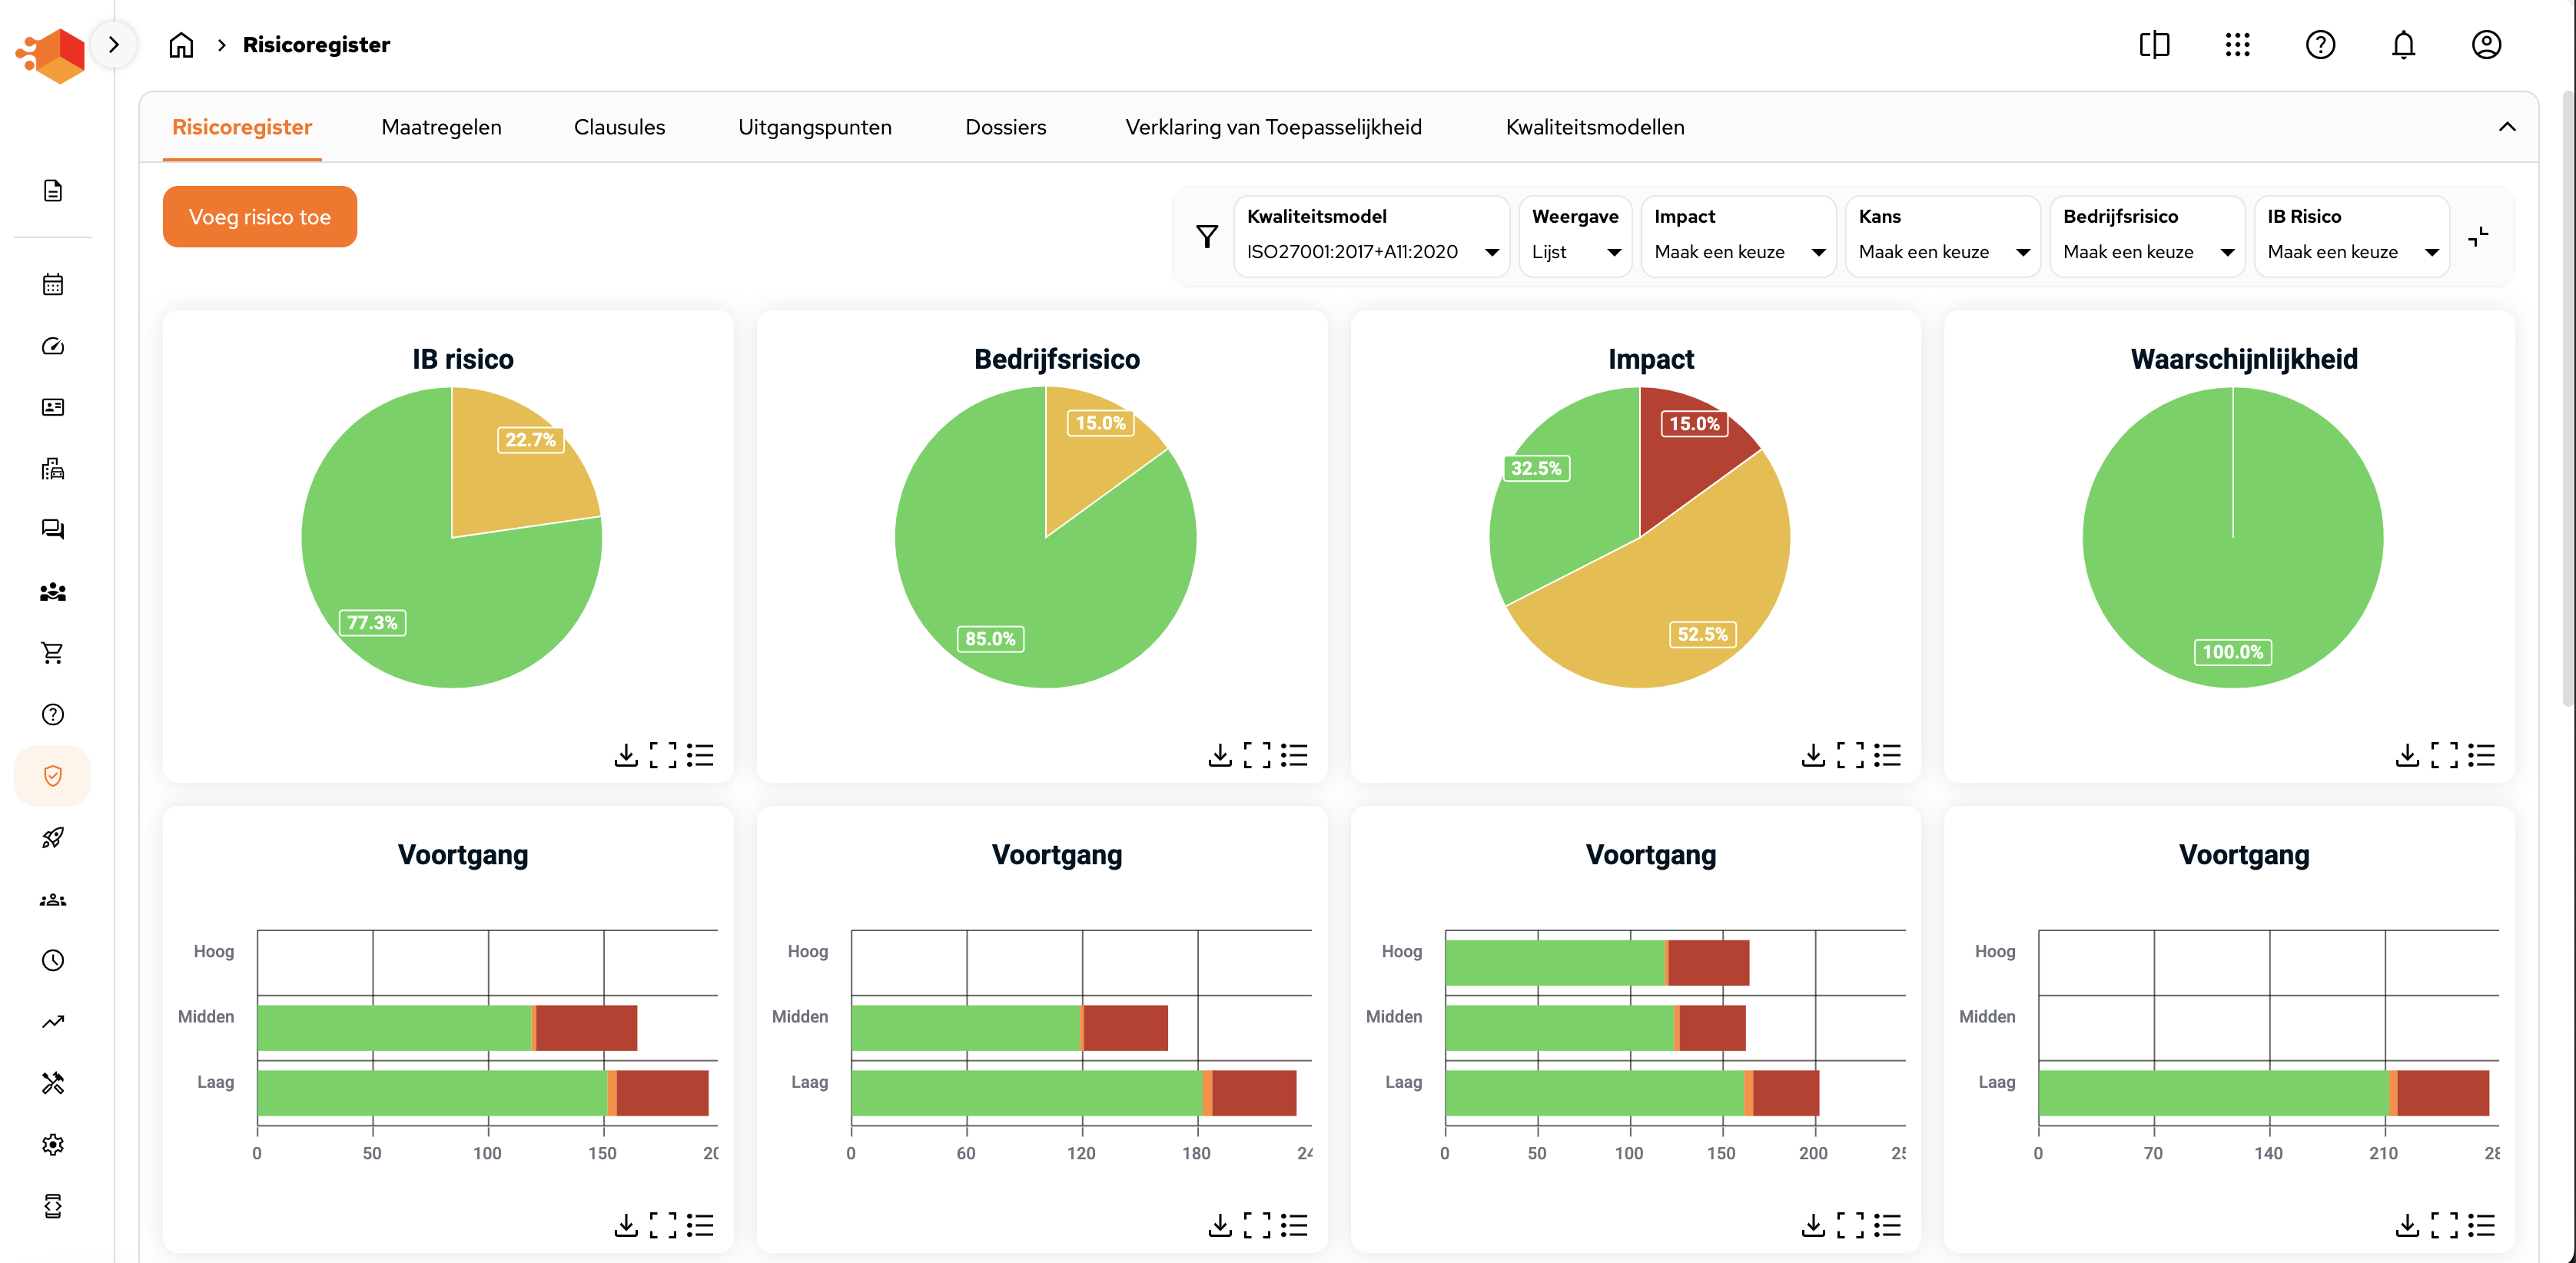Open the notifications bell

(2403, 45)
